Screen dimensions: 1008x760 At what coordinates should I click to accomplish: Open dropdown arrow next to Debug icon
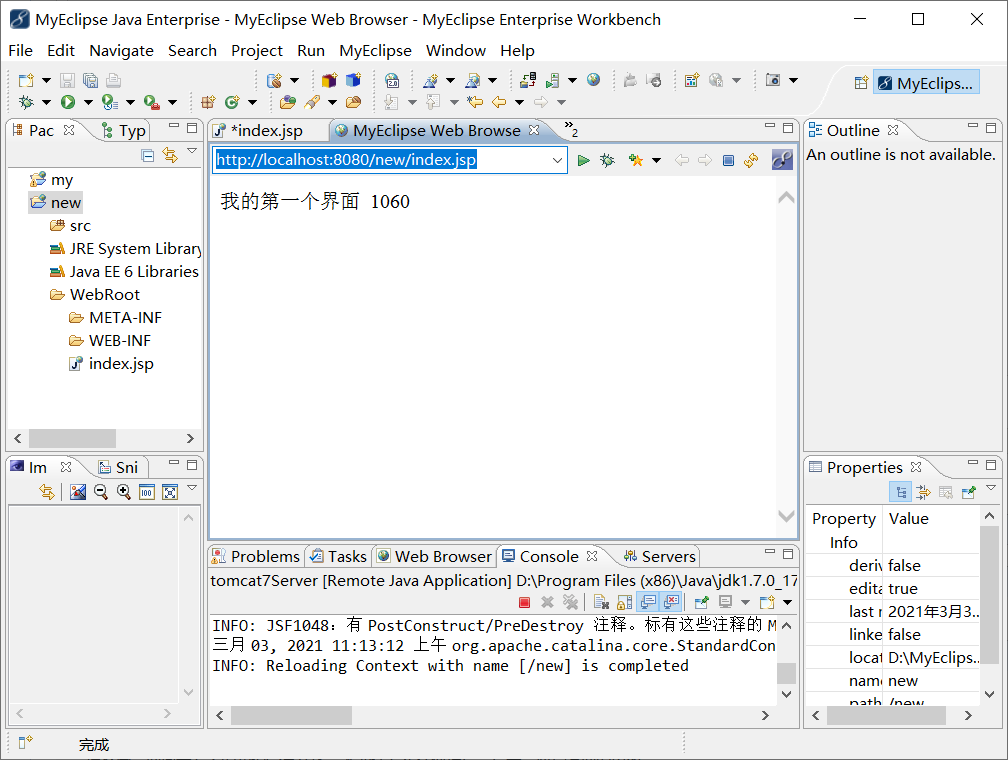click(x=46, y=102)
